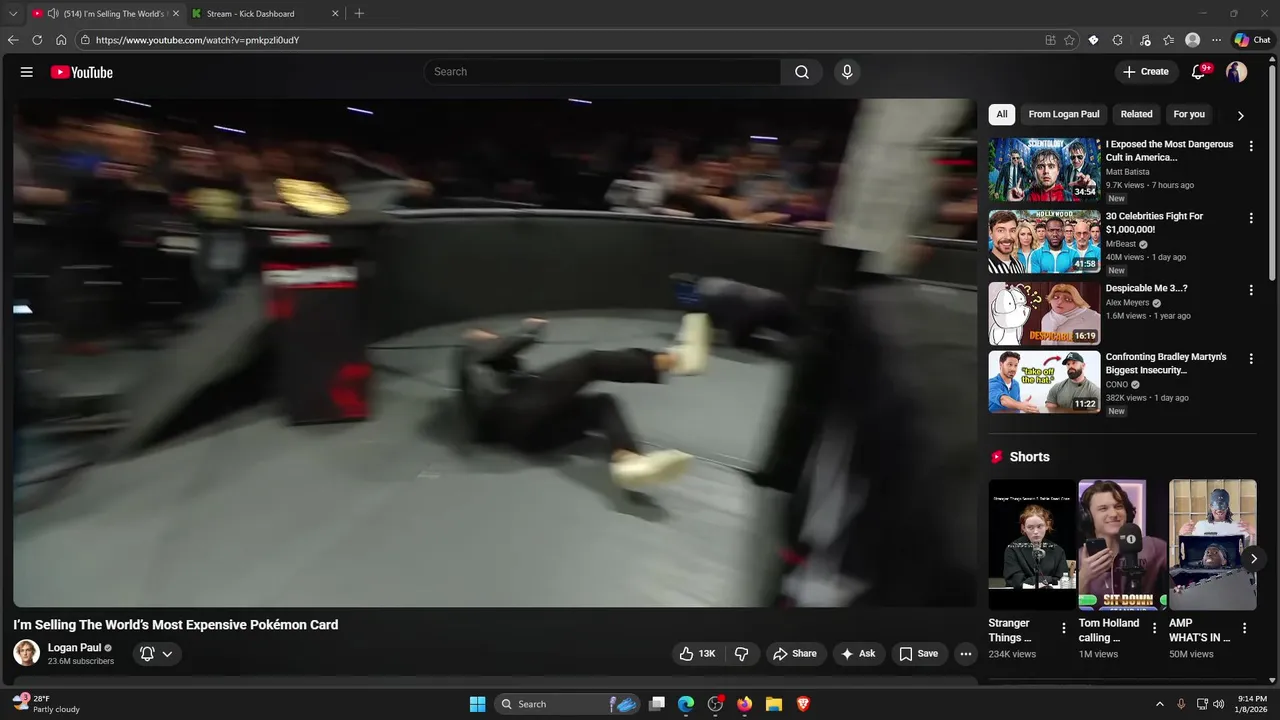Expand the subscription options chevron

[167, 654]
